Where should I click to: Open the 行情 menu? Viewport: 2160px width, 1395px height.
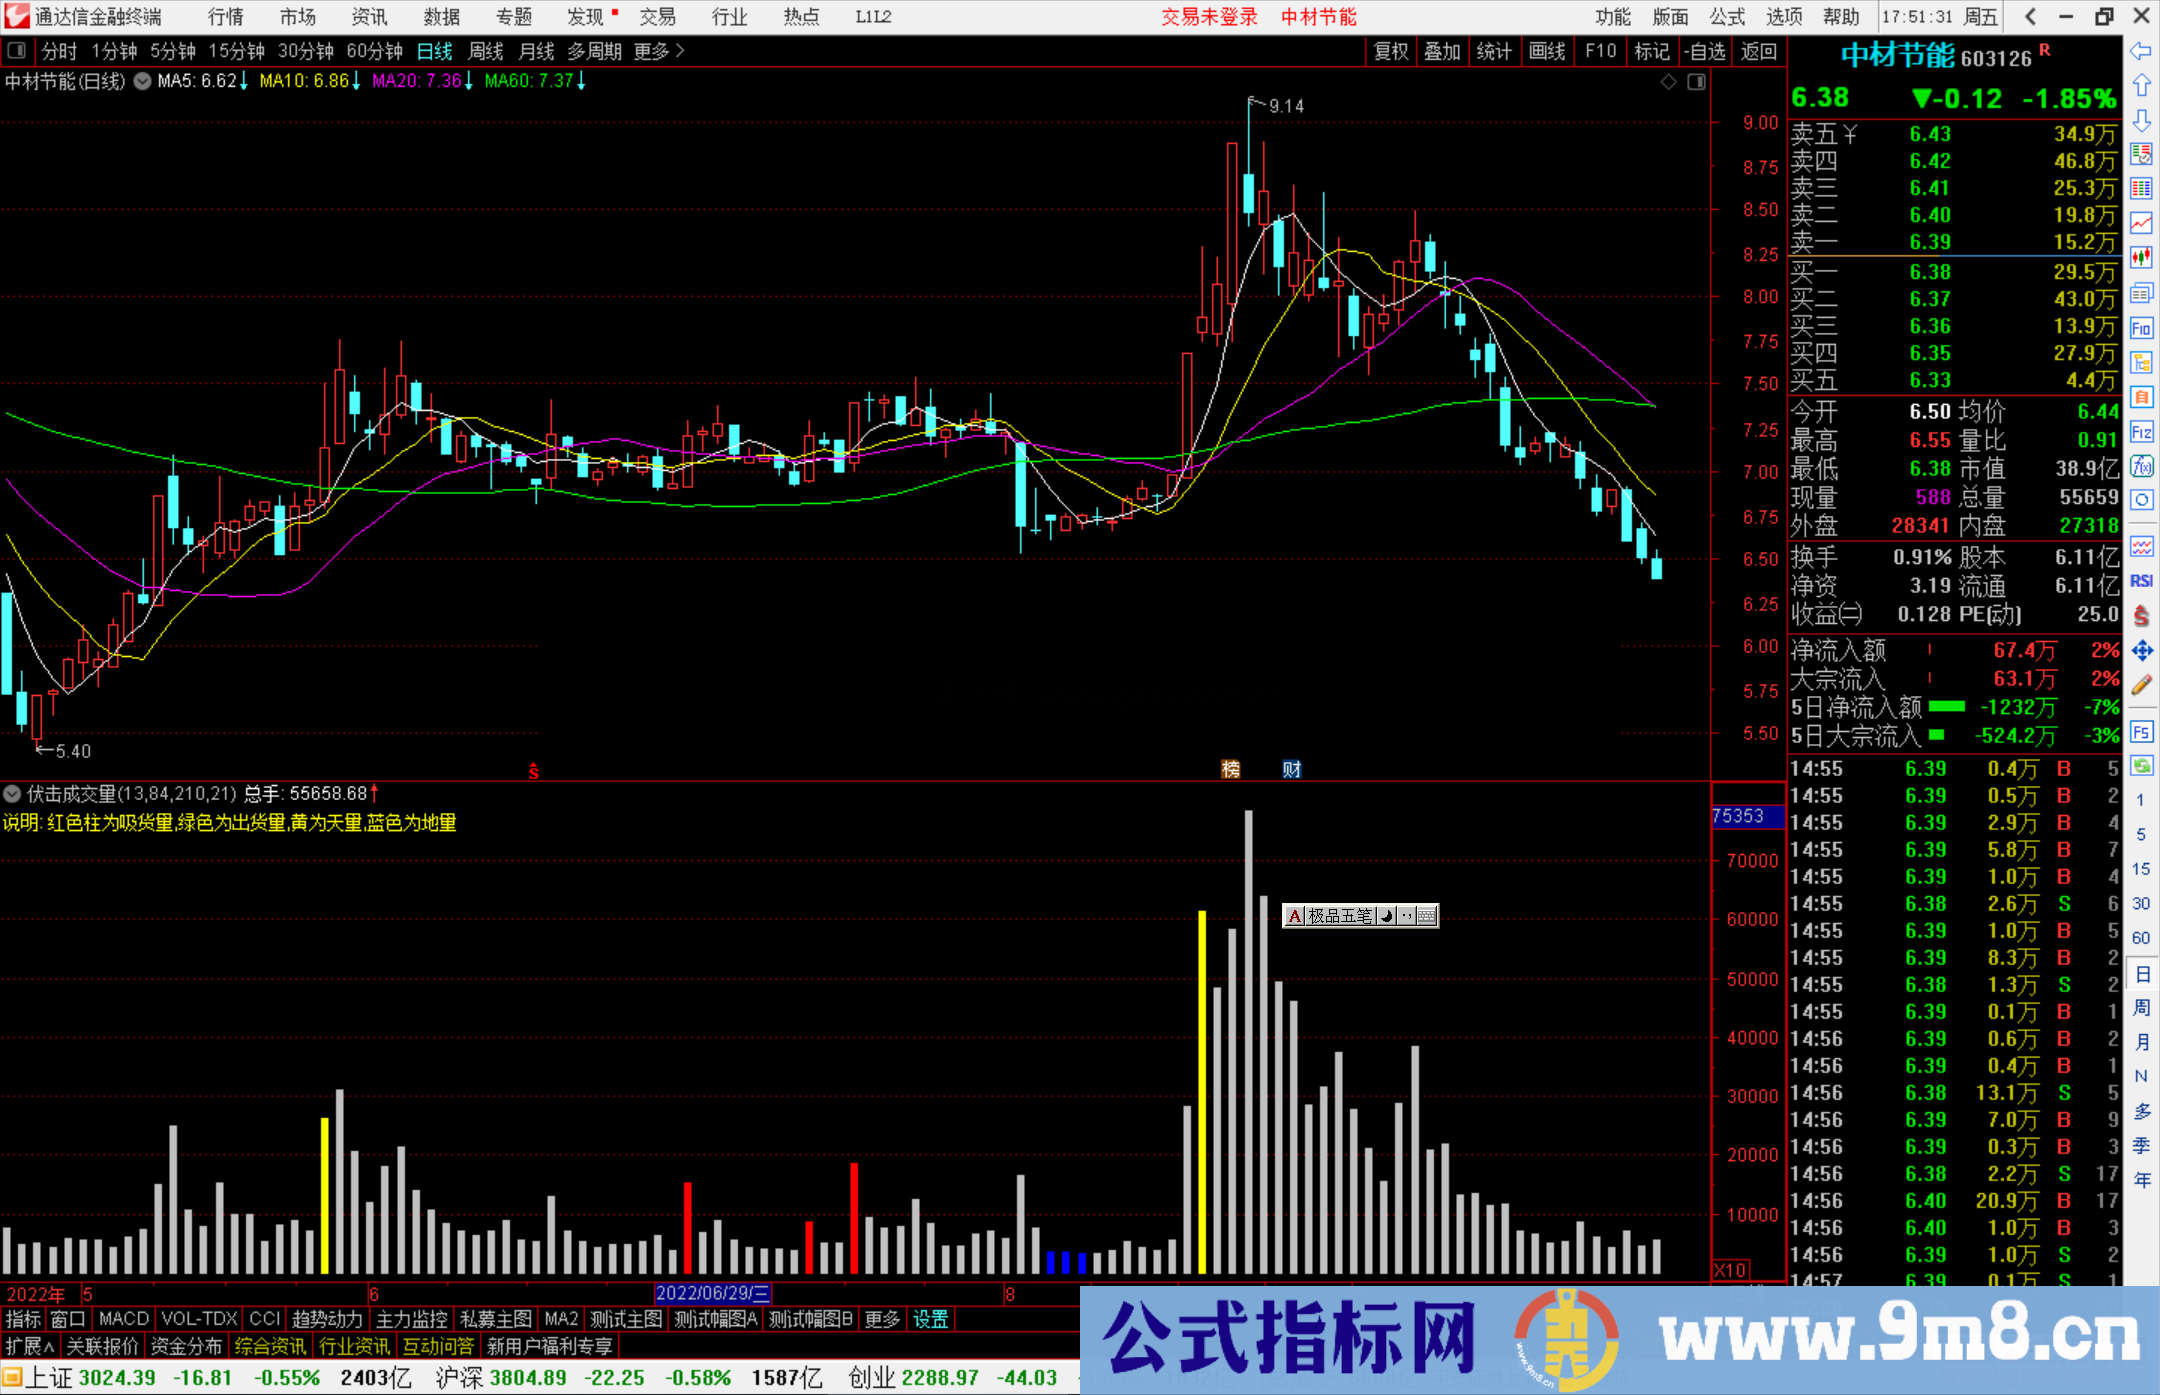point(225,17)
